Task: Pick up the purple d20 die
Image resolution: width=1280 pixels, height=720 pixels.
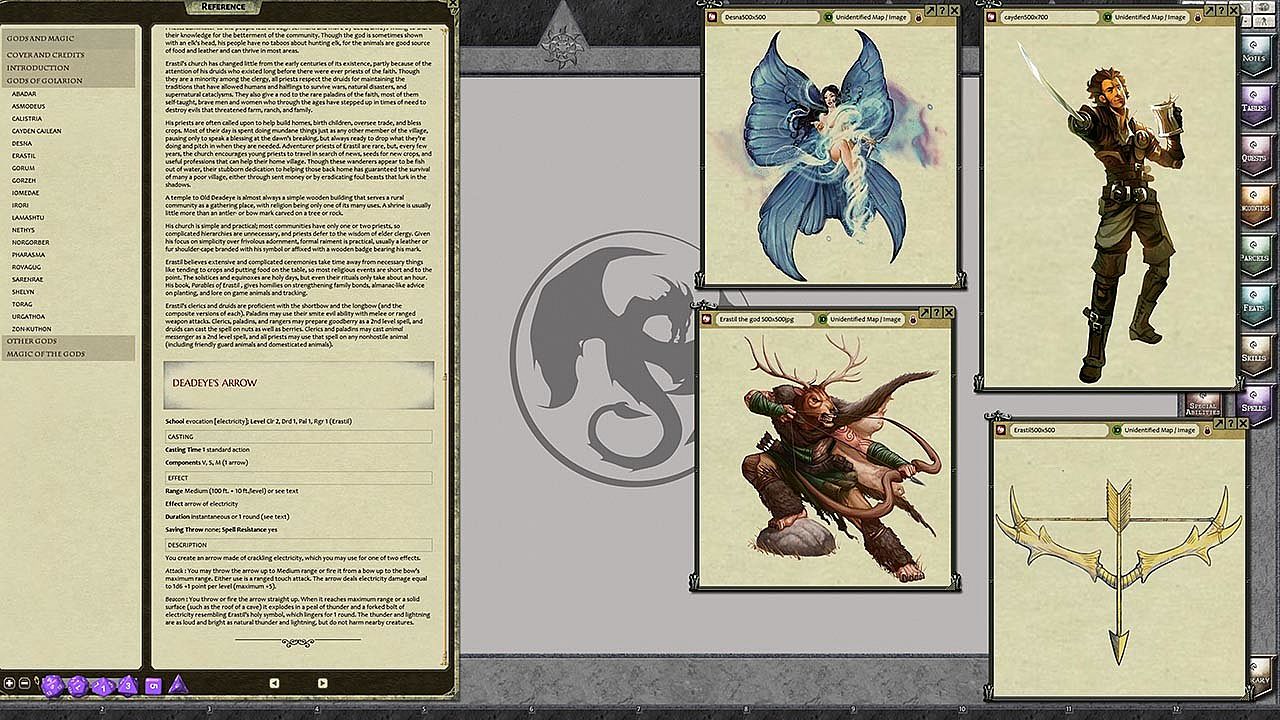Action: [52, 685]
